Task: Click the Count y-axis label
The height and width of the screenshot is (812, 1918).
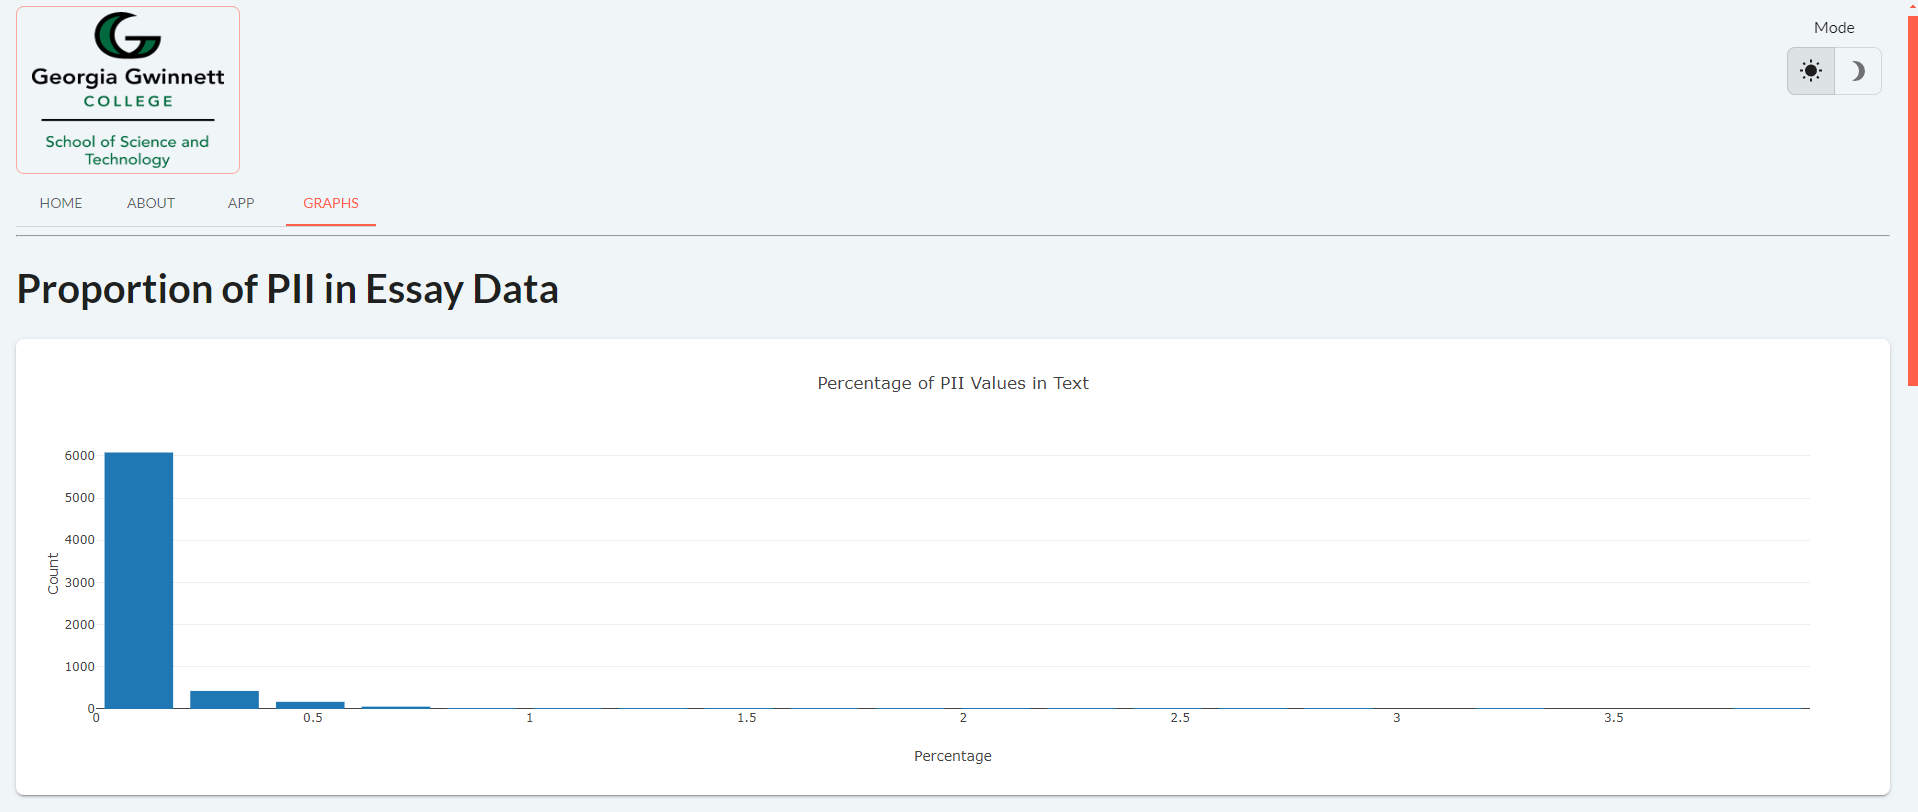Action: point(53,574)
